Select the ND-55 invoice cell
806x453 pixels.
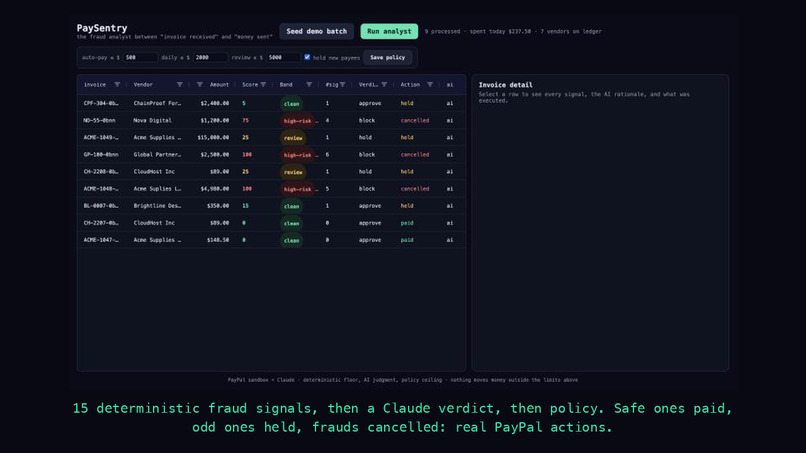click(x=99, y=120)
